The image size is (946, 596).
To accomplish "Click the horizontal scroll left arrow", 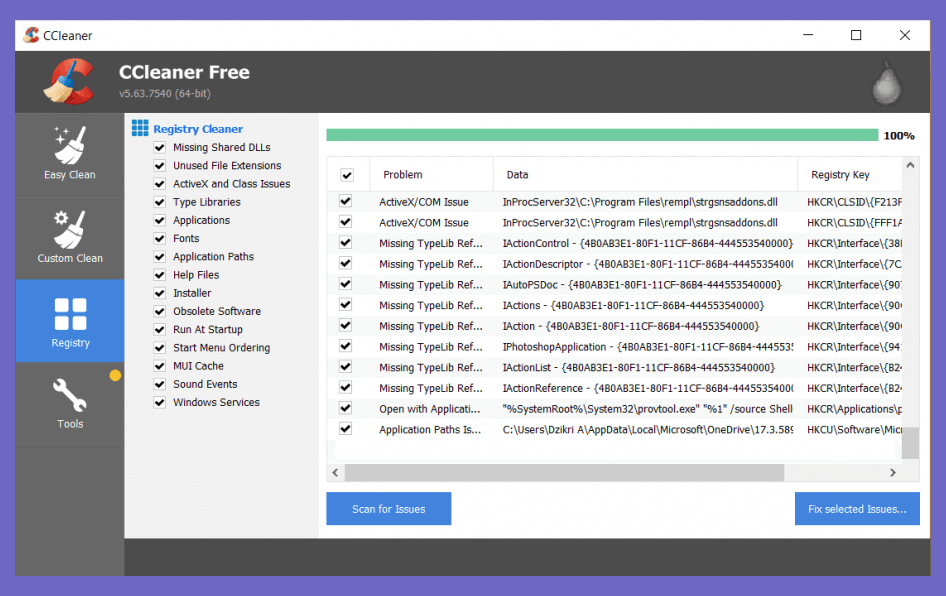I will point(335,472).
